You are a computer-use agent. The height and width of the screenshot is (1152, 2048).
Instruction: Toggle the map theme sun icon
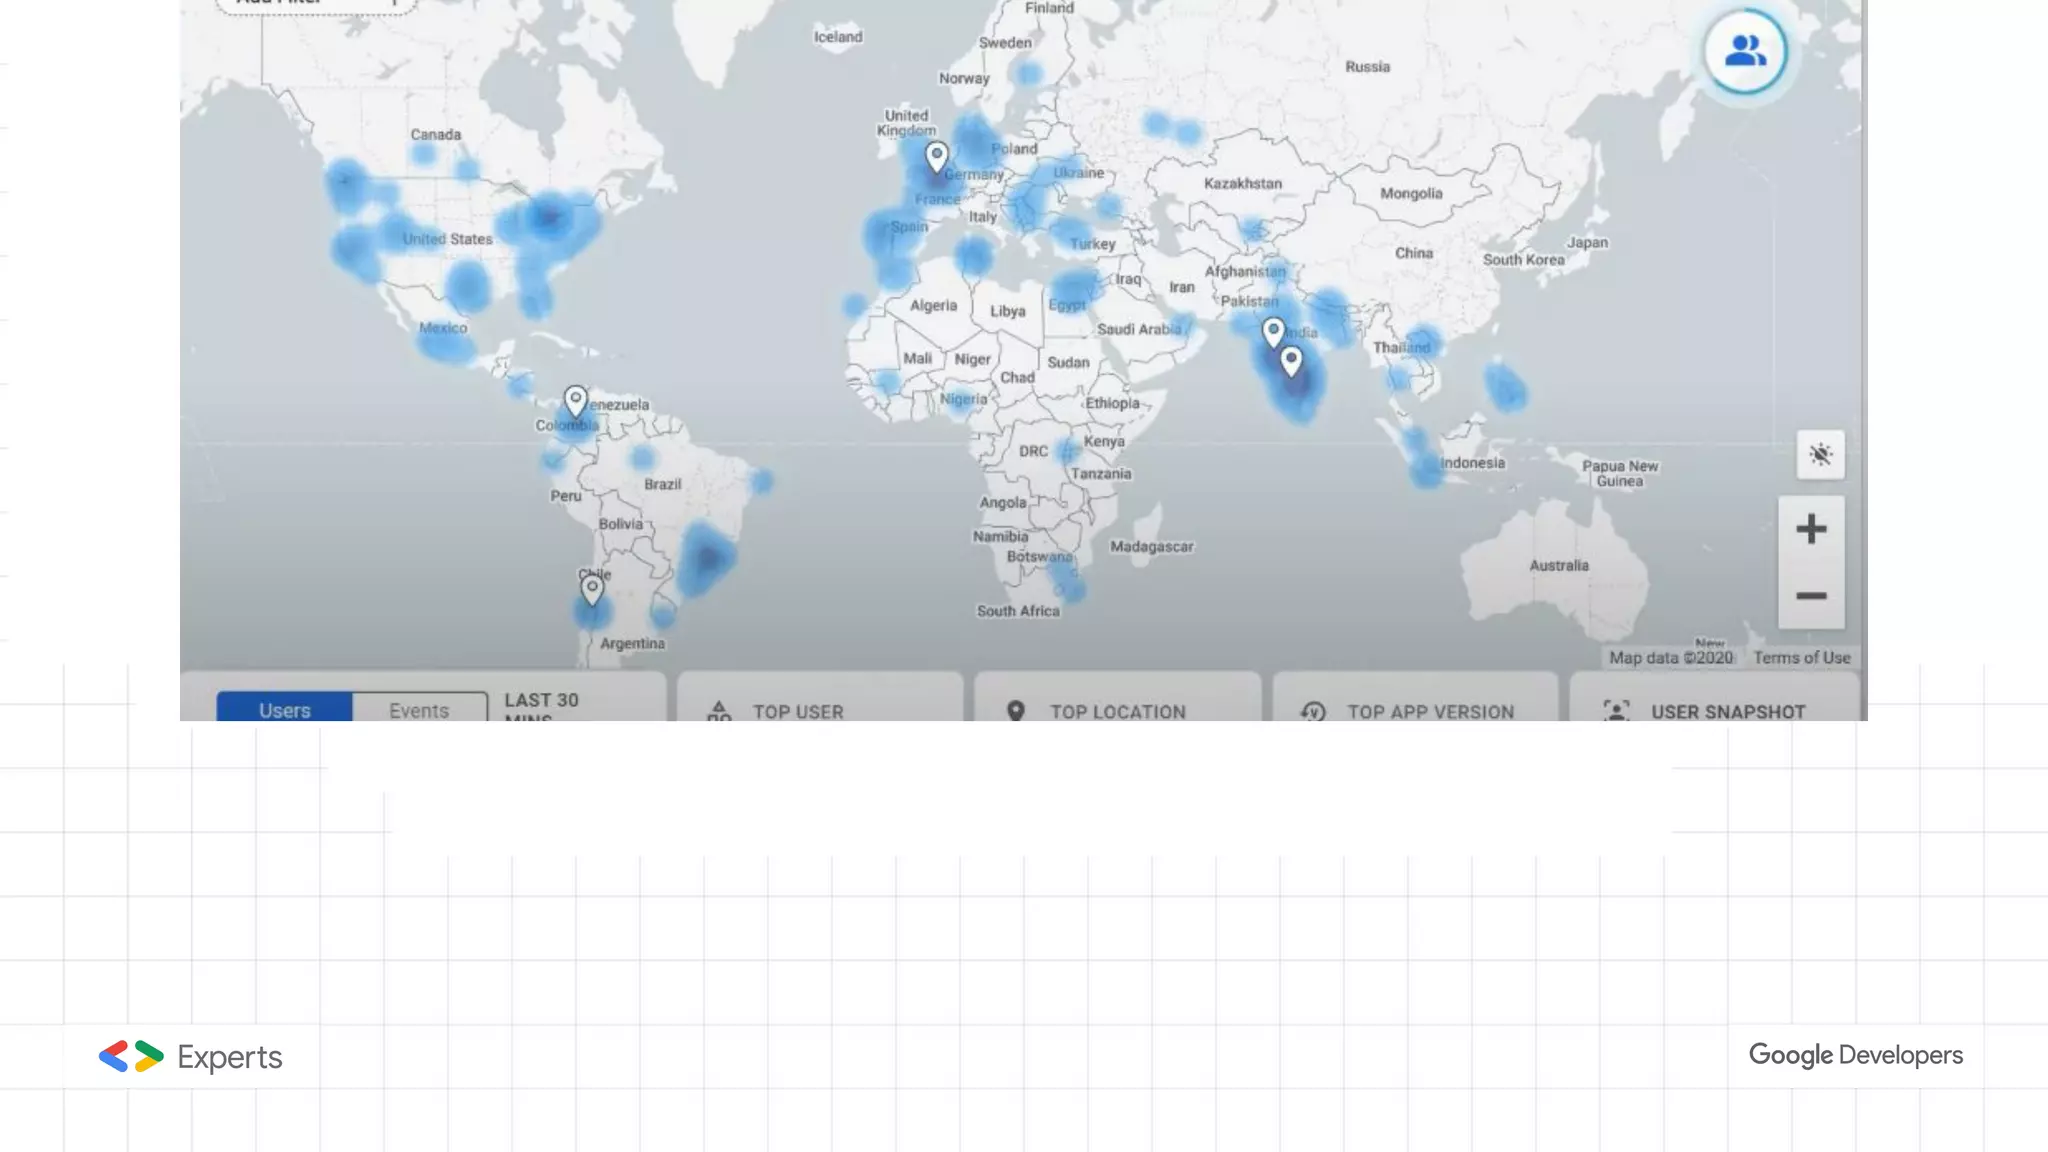1820,455
